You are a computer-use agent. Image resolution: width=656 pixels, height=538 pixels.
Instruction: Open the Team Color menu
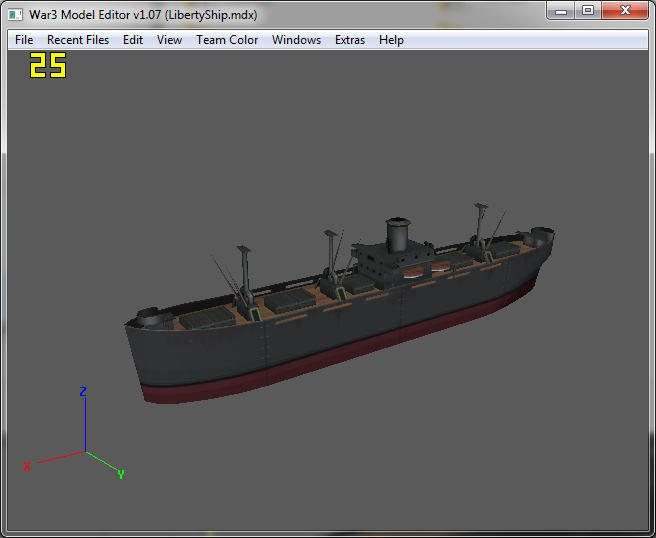coord(227,40)
